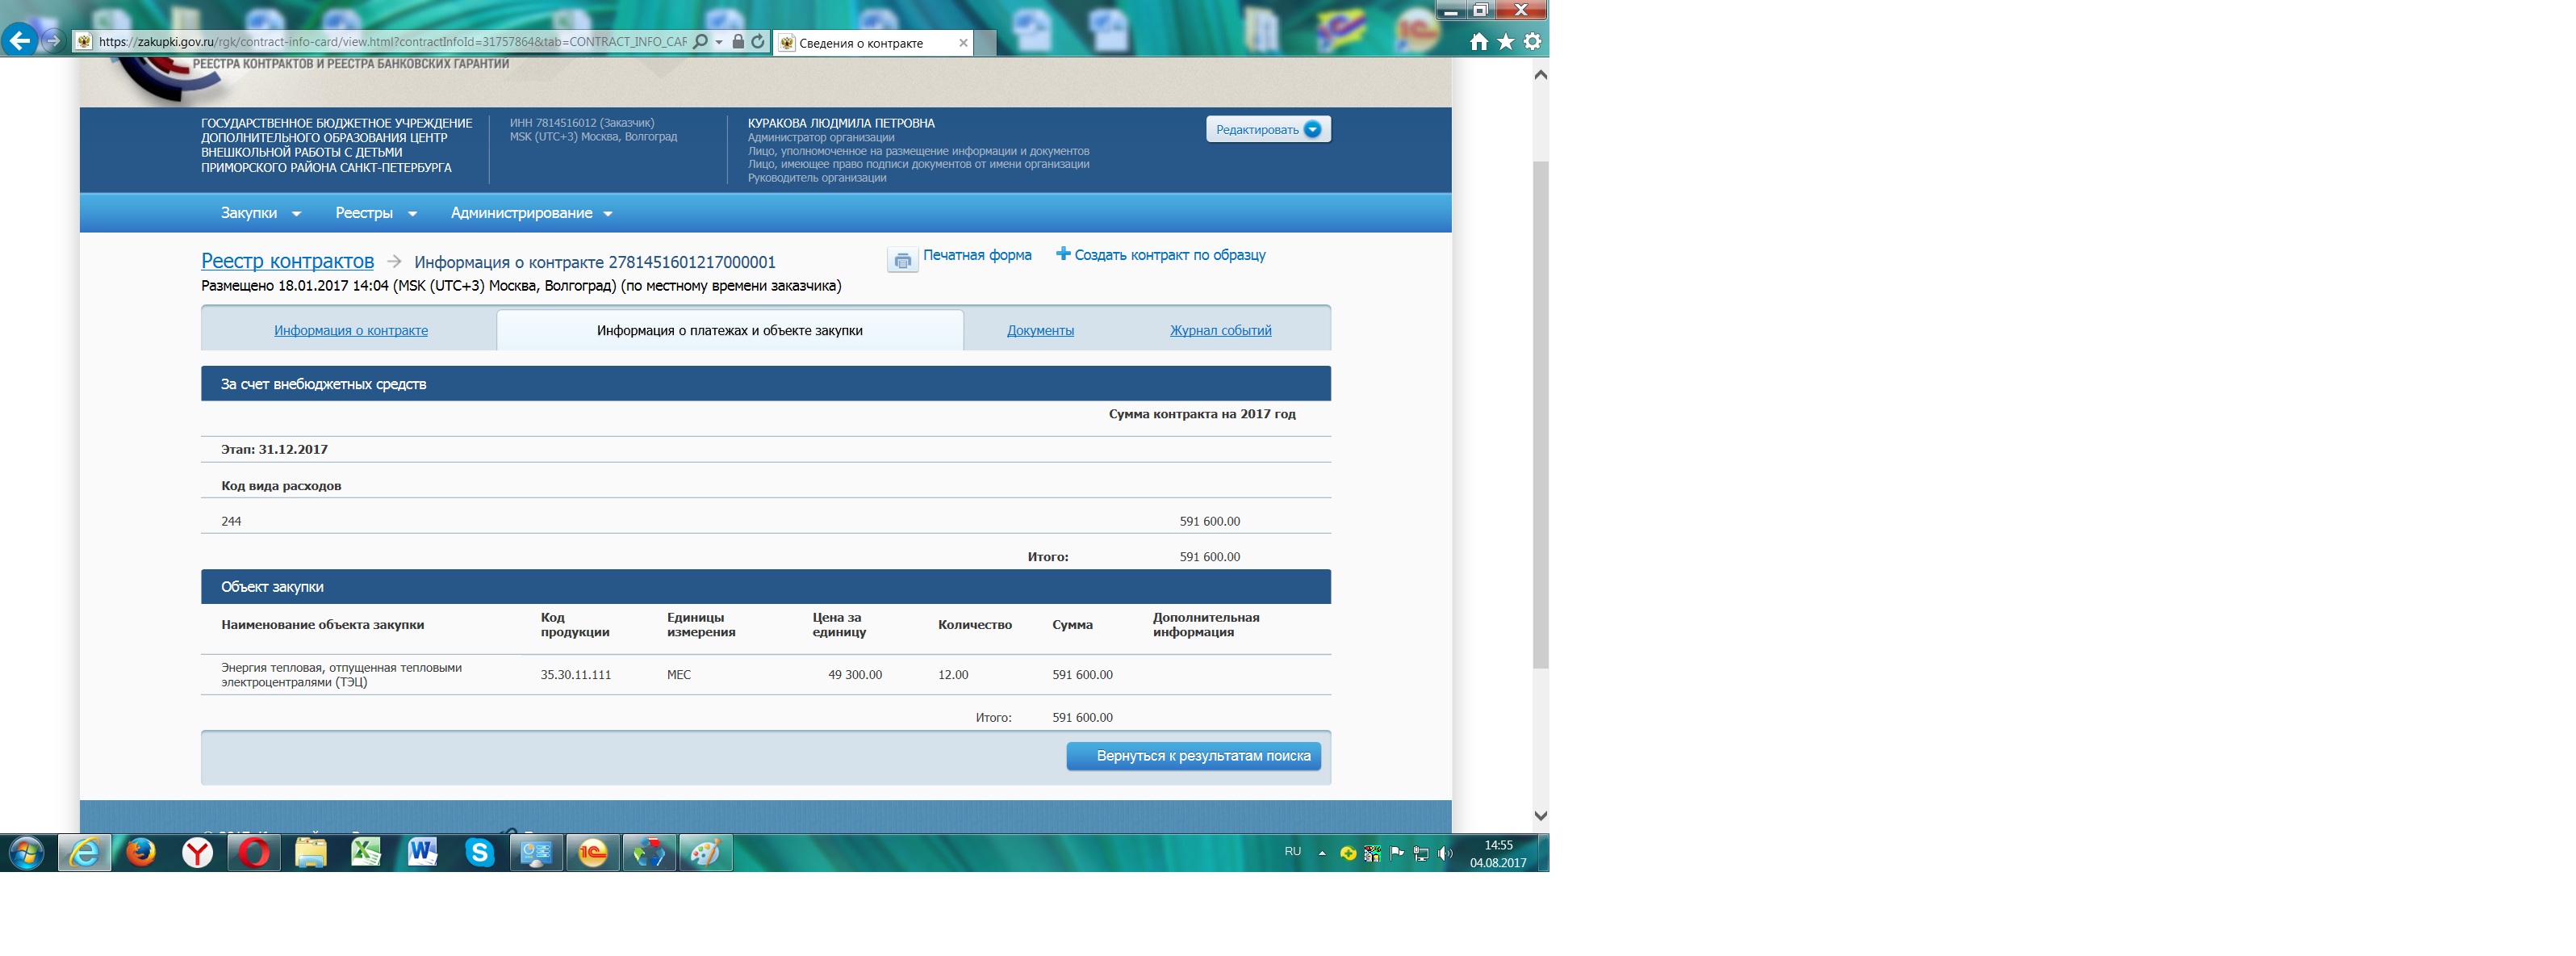
Task: Click the browser back arrow button
Action: click(x=19, y=41)
